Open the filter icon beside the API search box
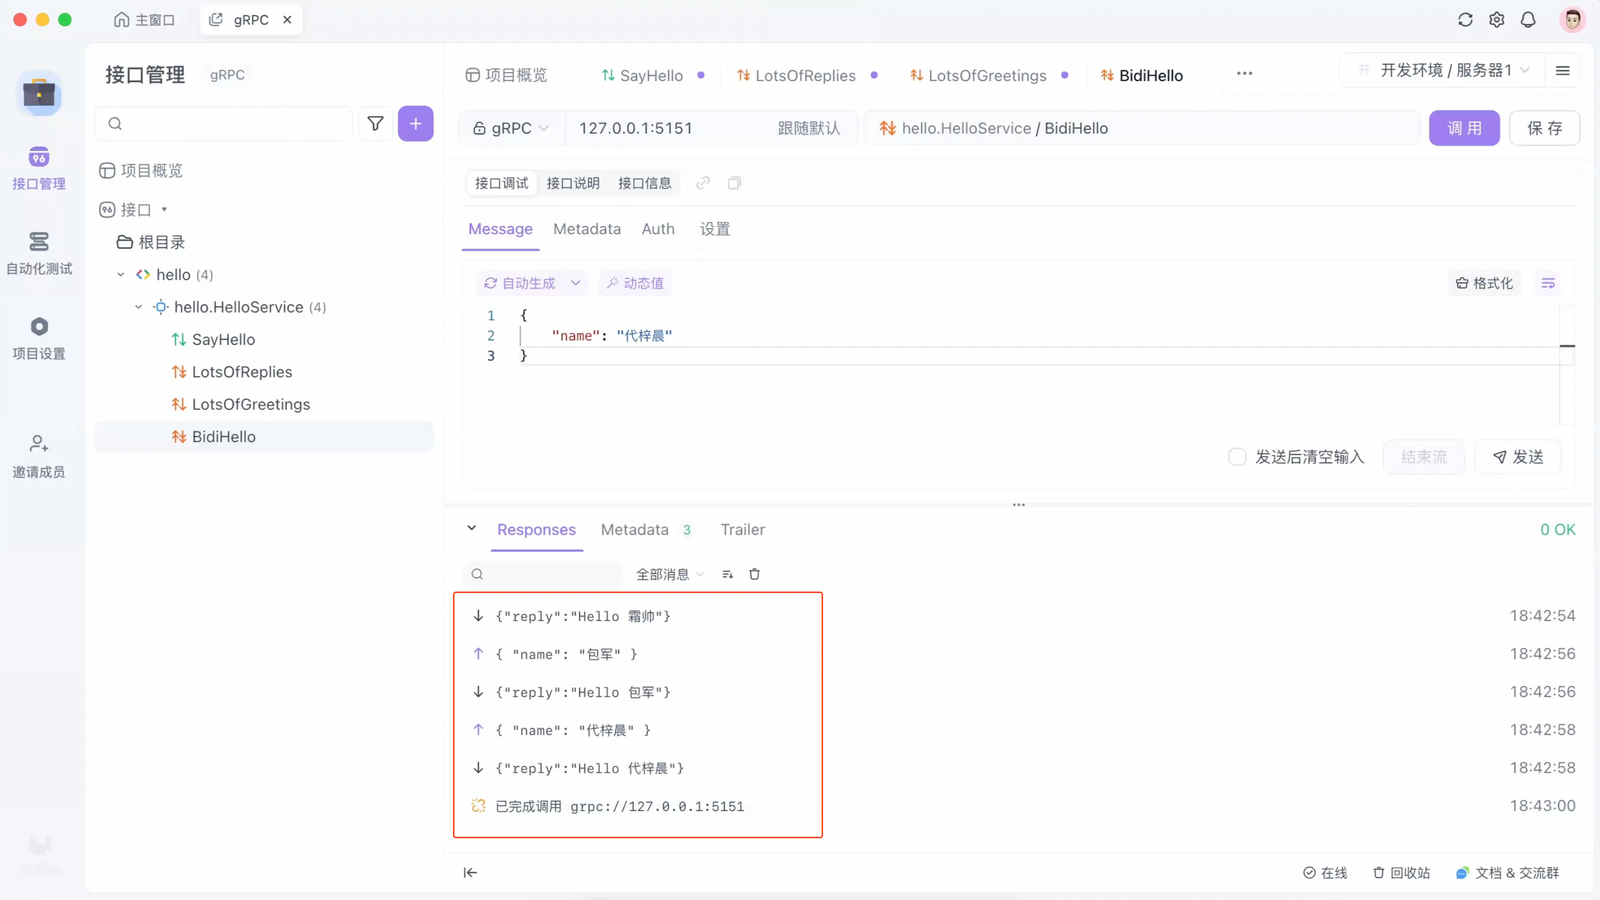The image size is (1600, 900). coord(375,123)
